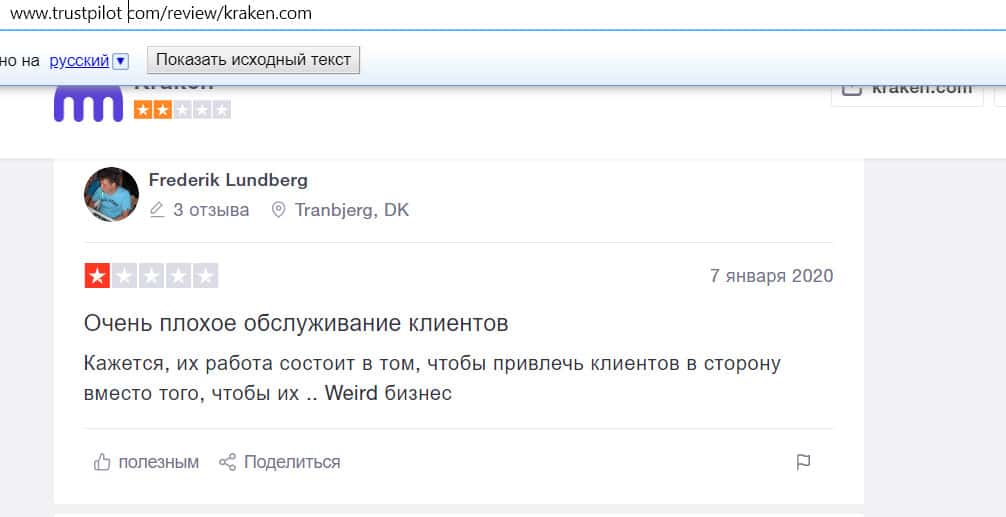The width and height of the screenshot is (1006, 517).
Task: Click the review body text paragraph
Action: [432, 378]
